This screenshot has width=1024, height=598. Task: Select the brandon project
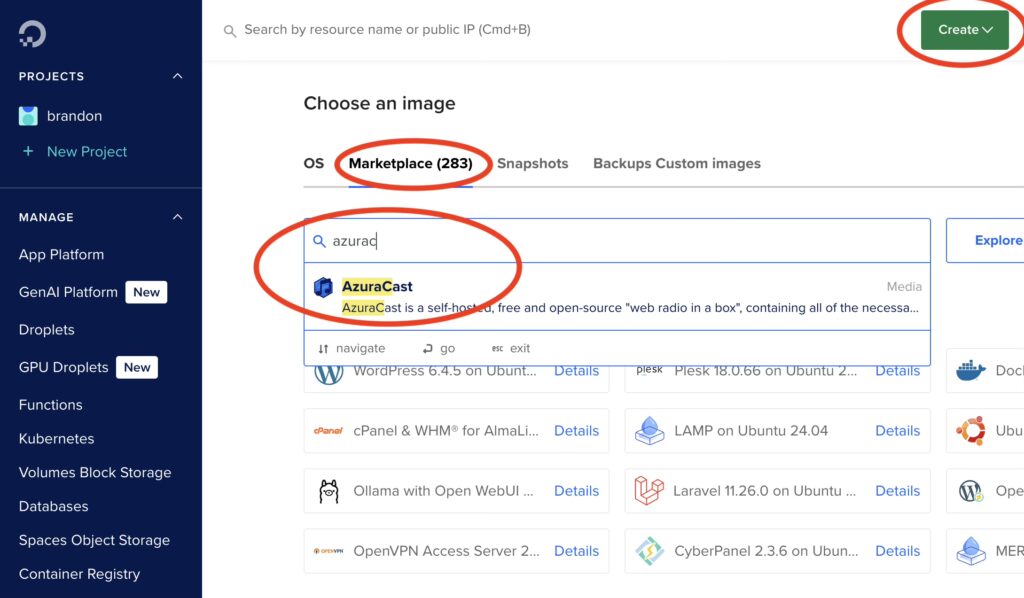tap(74, 116)
